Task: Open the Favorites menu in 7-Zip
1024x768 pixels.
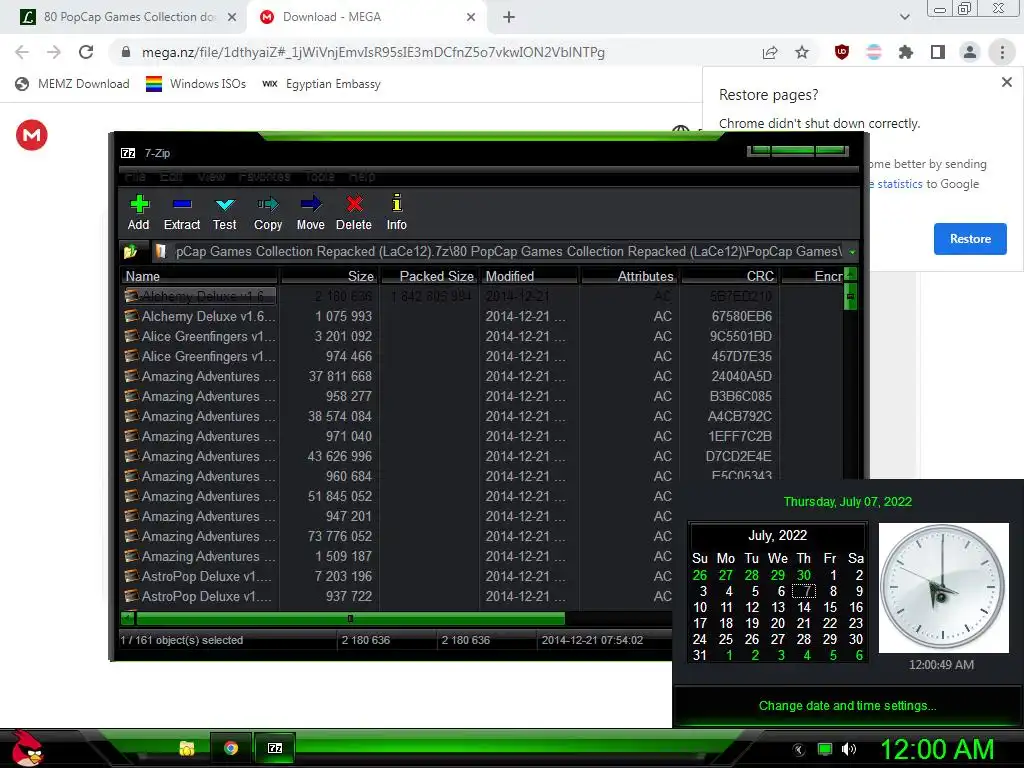Action: (264, 176)
